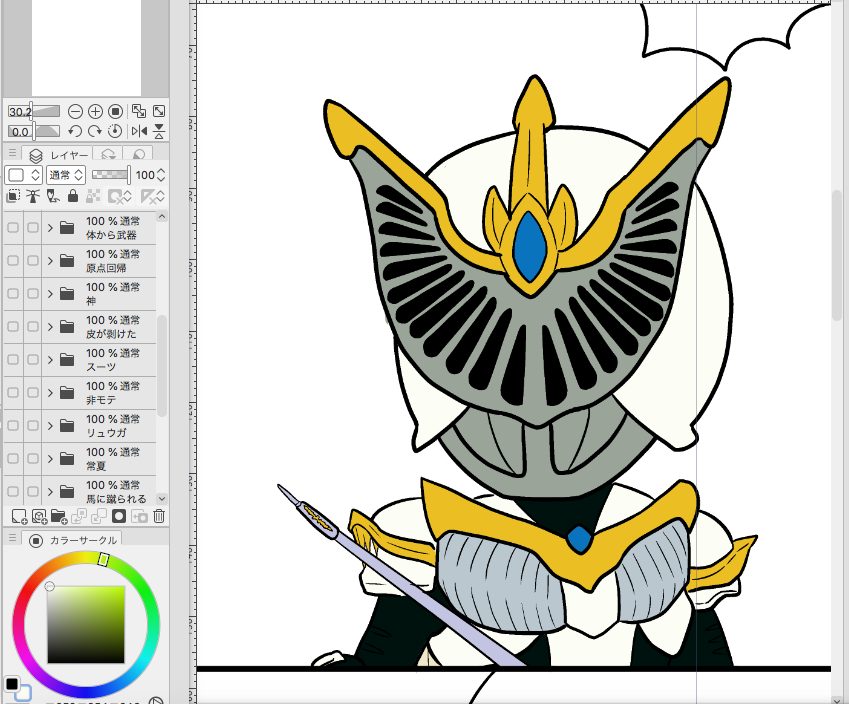This screenshot has height=704, width=849.
Task: Toggle clip to layer below
Action: pyautogui.click(x=14, y=196)
